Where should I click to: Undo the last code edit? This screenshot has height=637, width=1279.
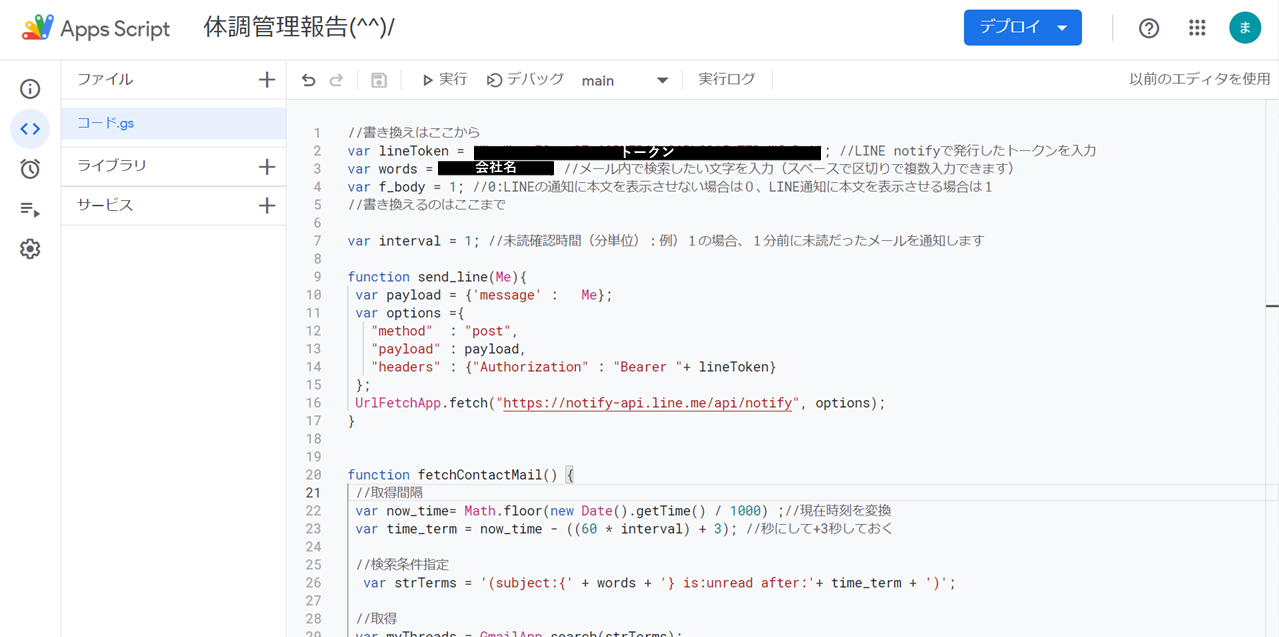(x=308, y=79)
